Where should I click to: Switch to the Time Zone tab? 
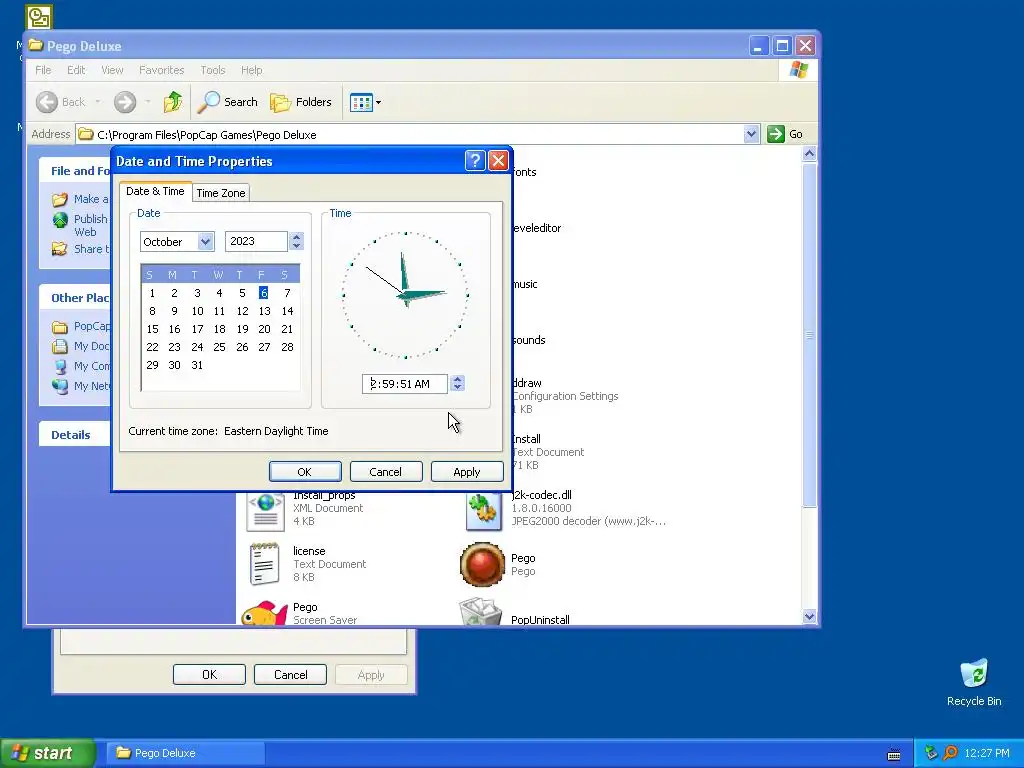click(221, 193)
